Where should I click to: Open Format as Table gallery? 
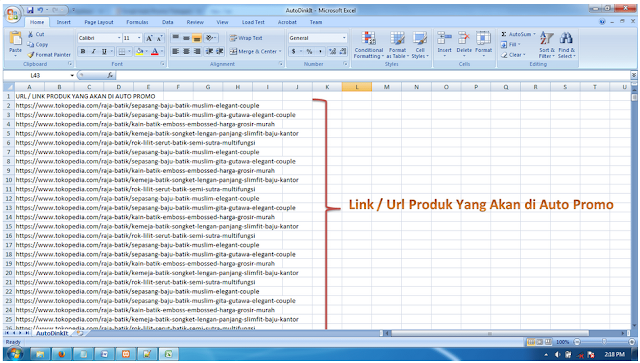[397, 45]
